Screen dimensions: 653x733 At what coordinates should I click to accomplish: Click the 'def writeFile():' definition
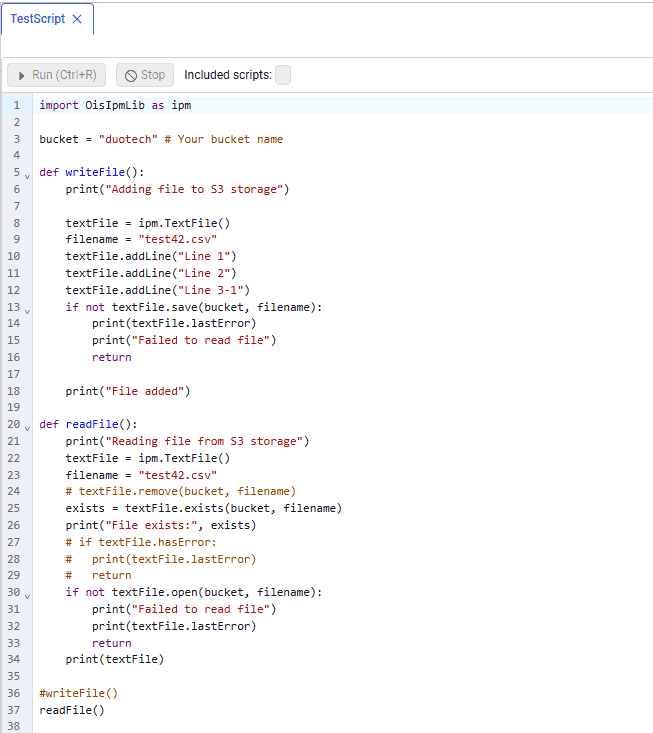pyautogui.click(x=92, y=172)
